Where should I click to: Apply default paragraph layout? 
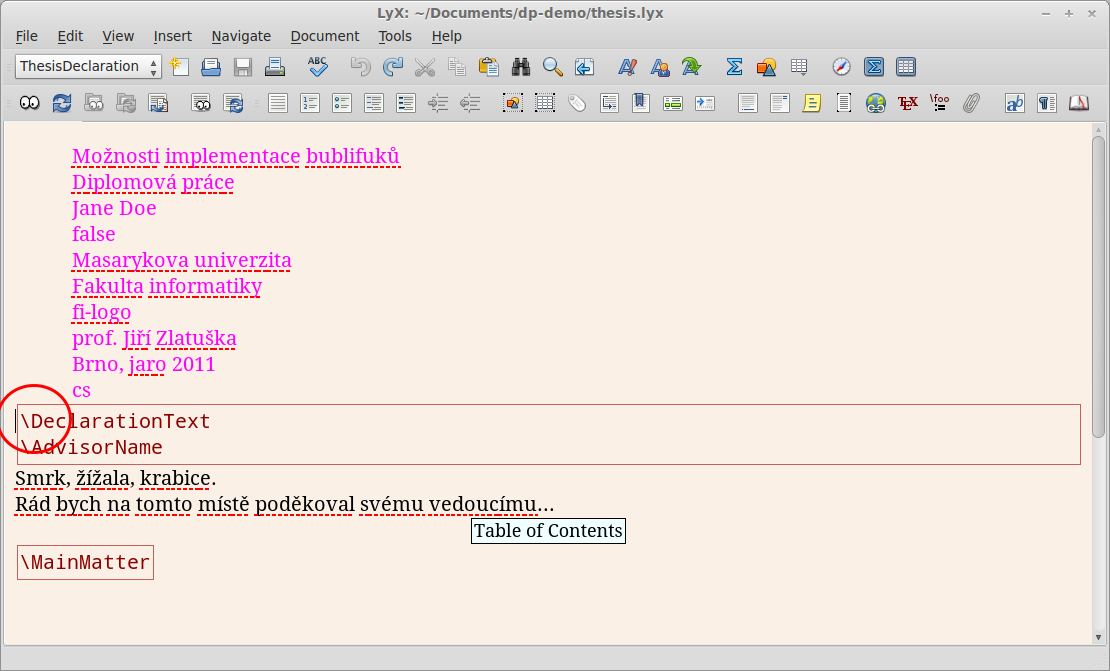coord(278,103)
